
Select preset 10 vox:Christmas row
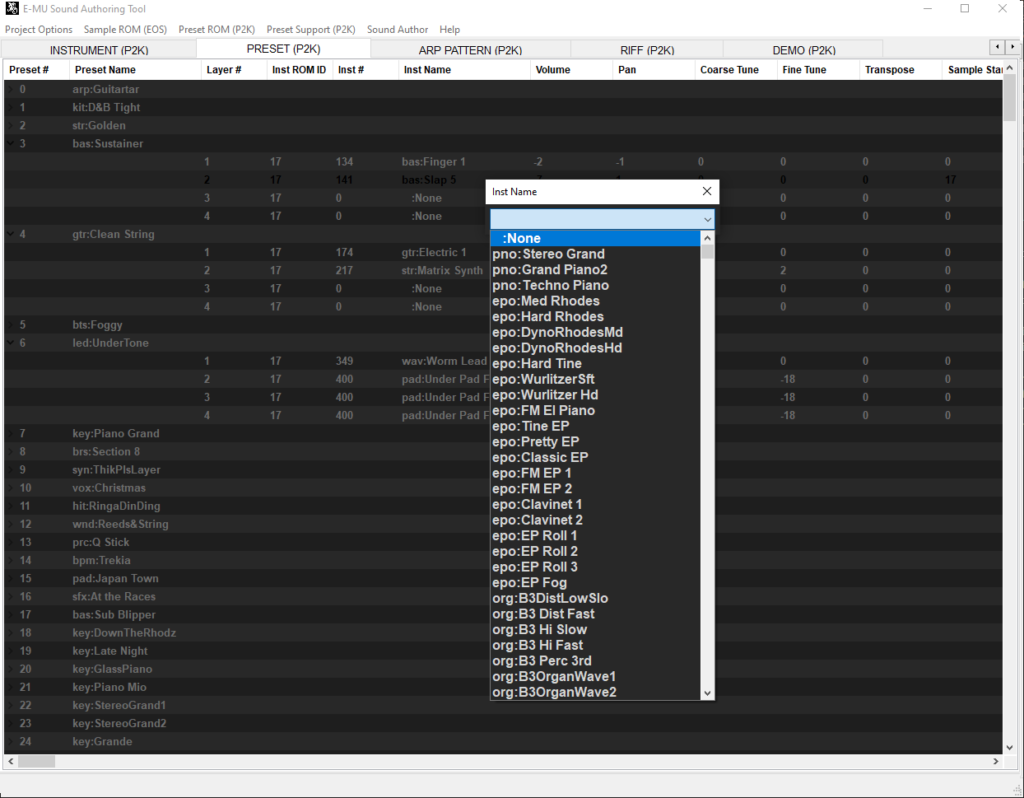pos(503,488)
